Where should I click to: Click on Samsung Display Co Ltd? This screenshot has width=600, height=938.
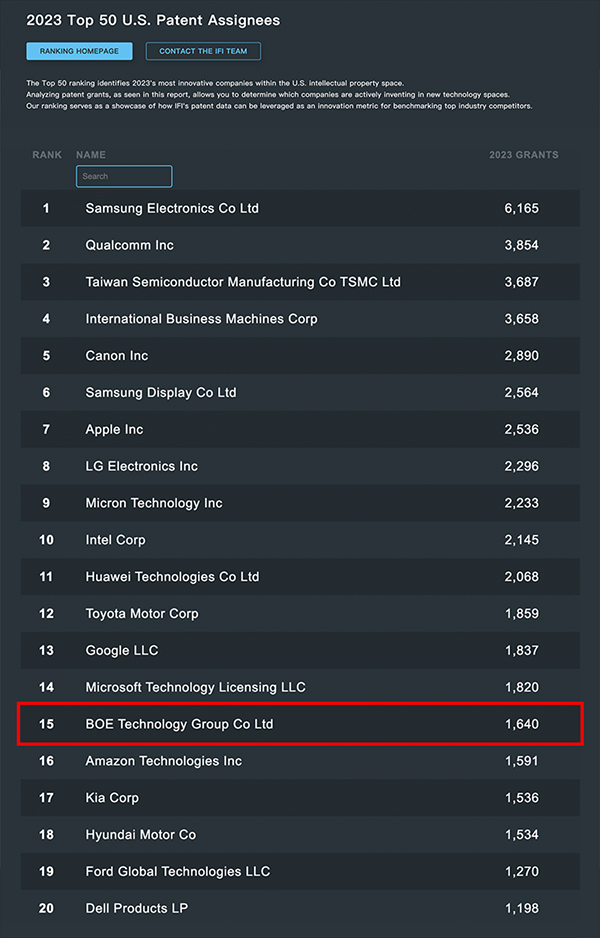(x=161, y=393)
